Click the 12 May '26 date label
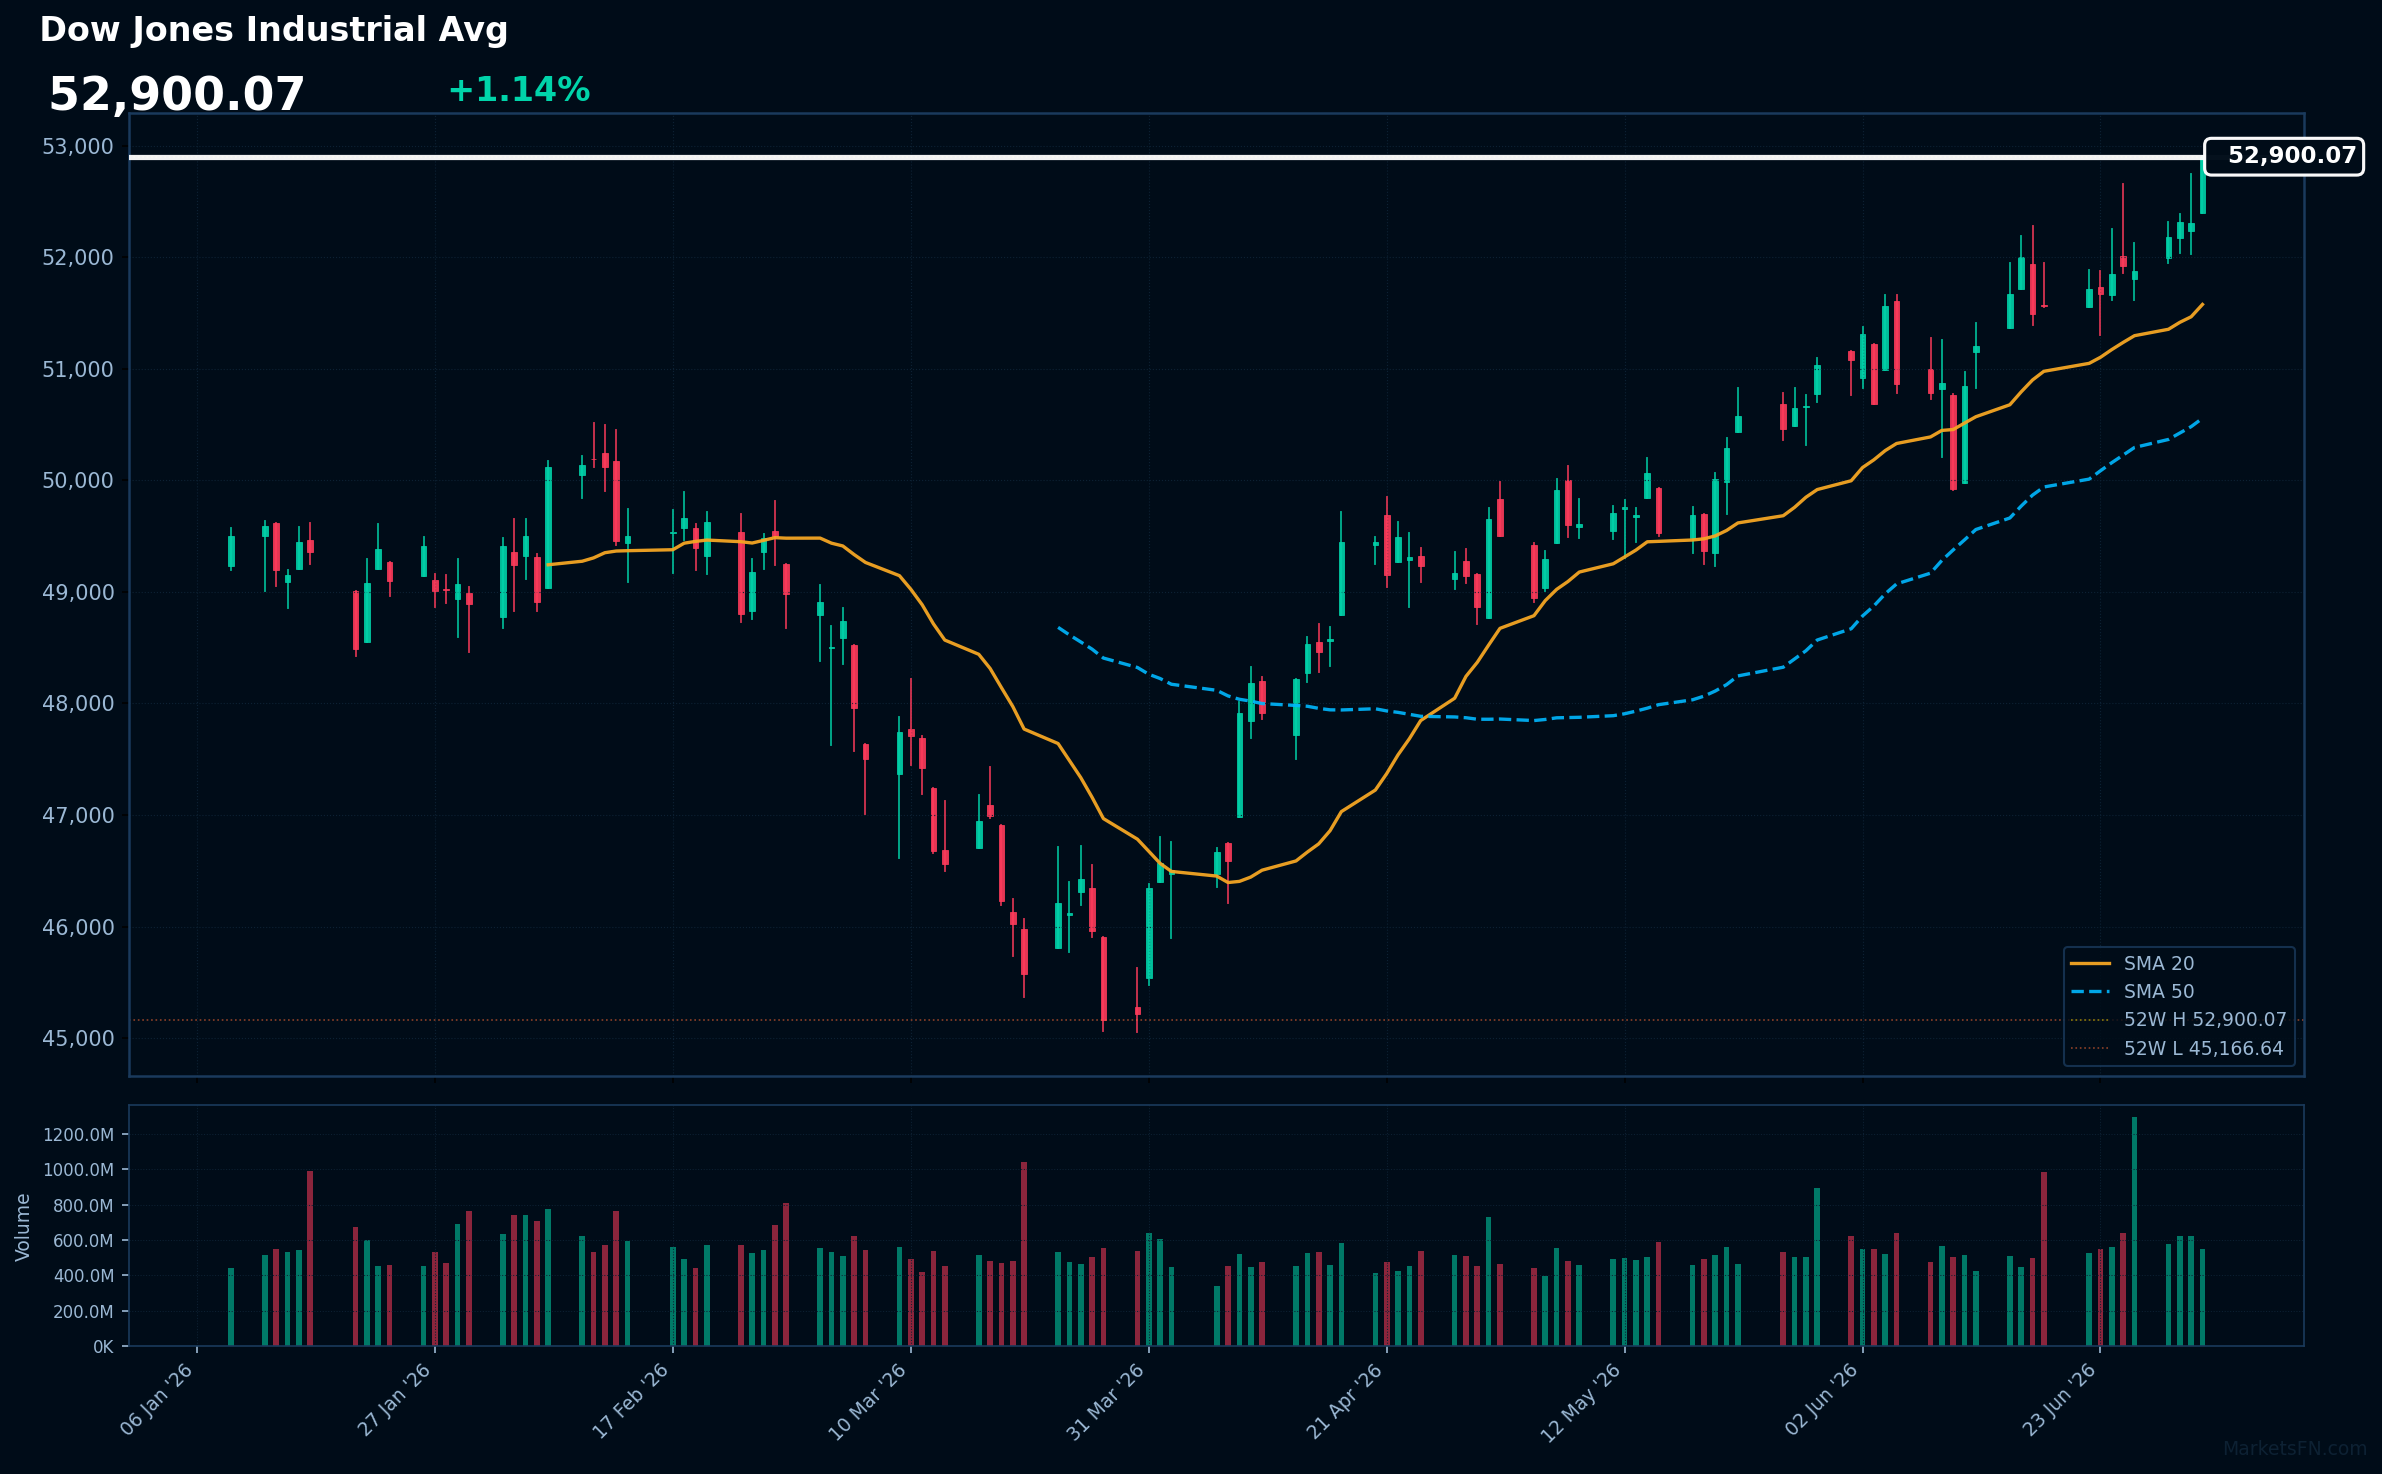 (1581, 1401)
